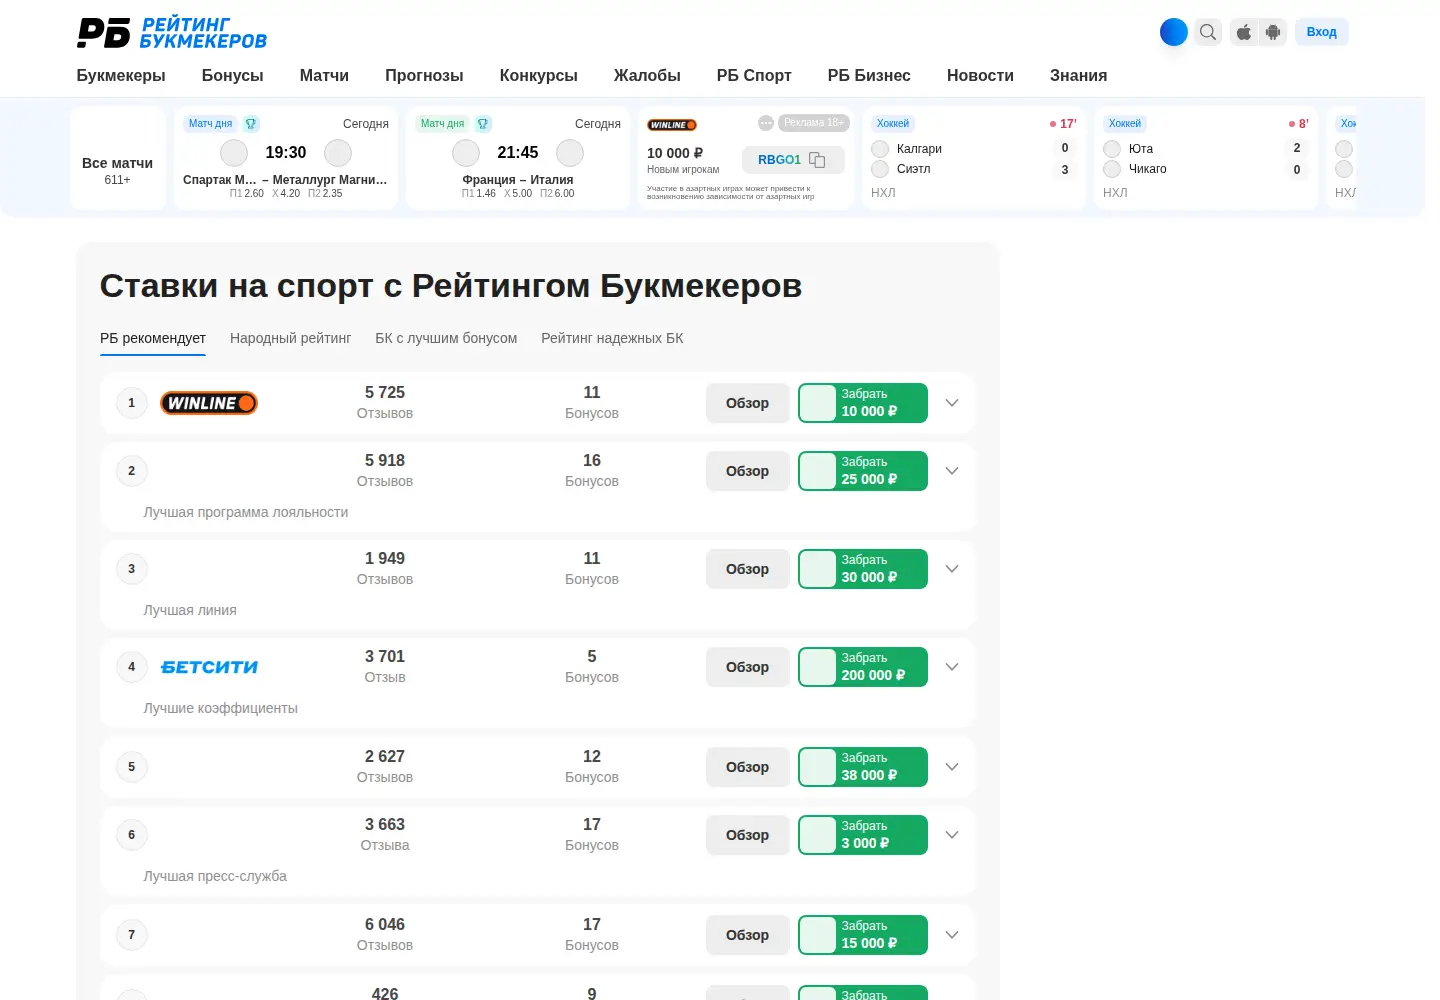1440x1000 pixels.
Task: Click the 'Лучшие коэффициенты' label
Action: 221,708
